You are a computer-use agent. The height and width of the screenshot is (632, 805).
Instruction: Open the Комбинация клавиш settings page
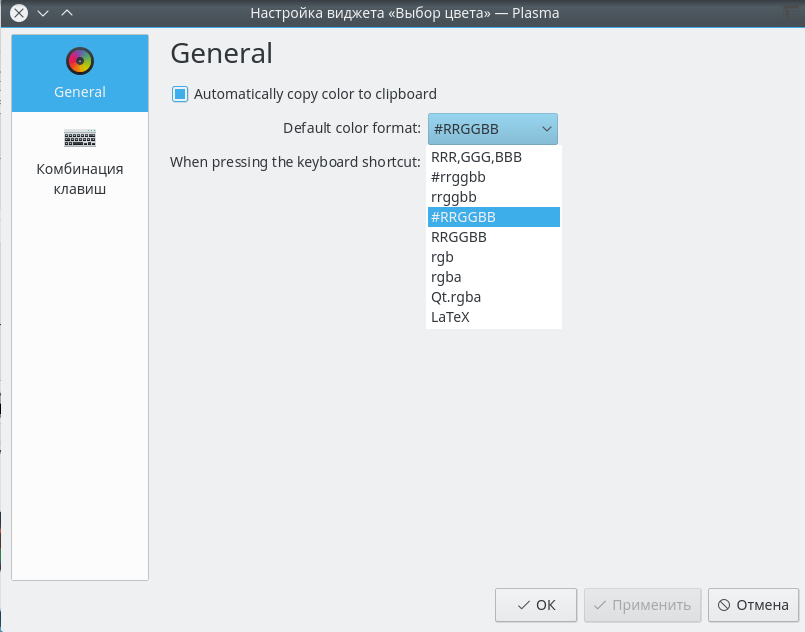pyautogui.click(x=80, y=160)
